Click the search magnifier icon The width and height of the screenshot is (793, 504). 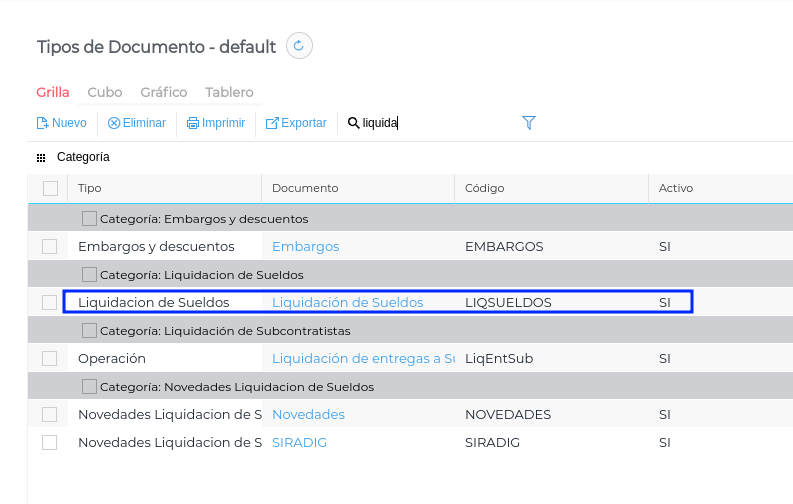(x=353, y=123)
